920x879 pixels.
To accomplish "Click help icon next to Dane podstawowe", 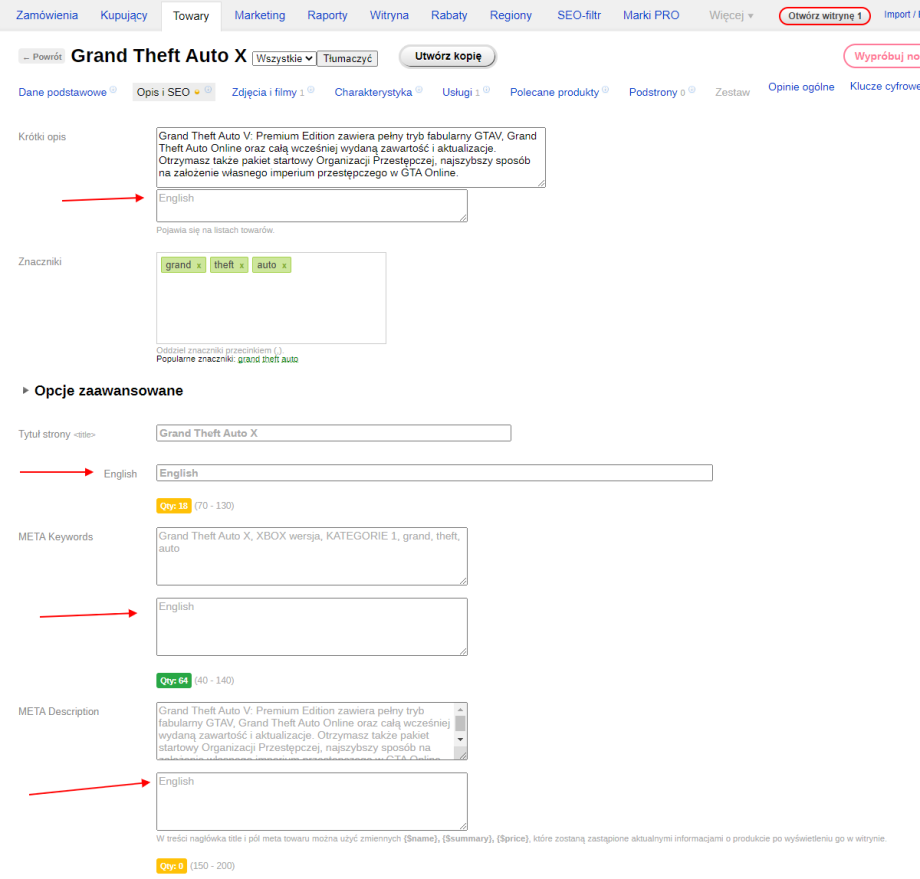I will coord(113,91).
